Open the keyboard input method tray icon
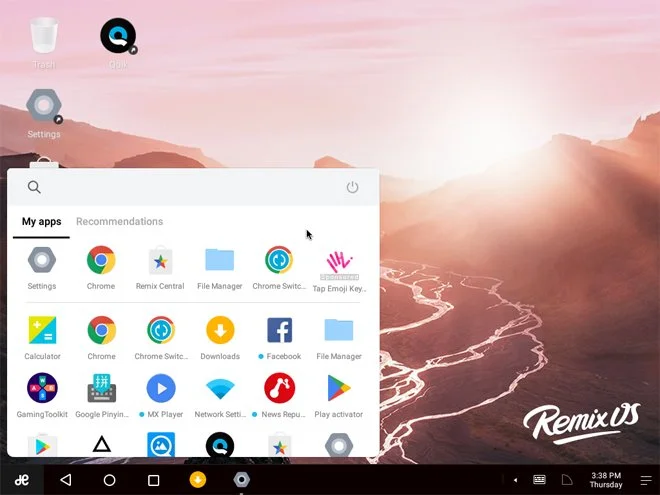The width and height of the screenshot is (660, 495). [539, 479]
